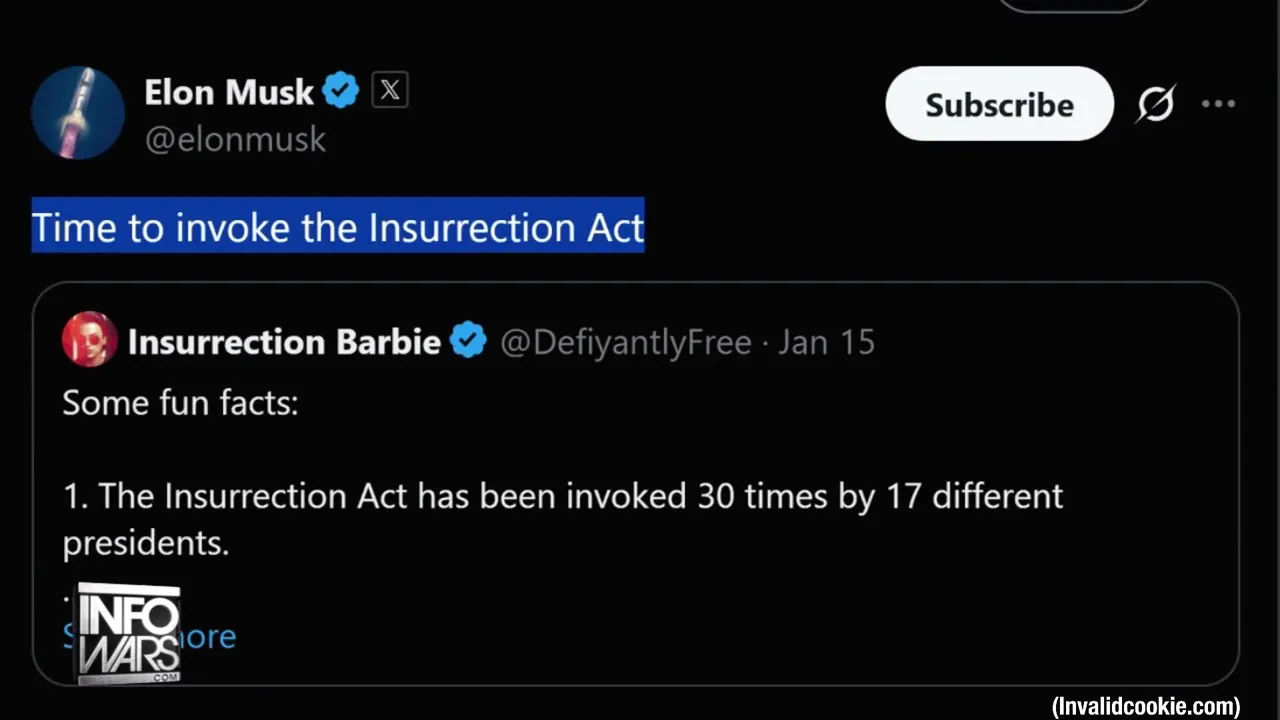Click verified checkmark next to Insurrection Barbie
Image resolution: width=1280 pixels, height=720 pixels.
coord(467,342)
